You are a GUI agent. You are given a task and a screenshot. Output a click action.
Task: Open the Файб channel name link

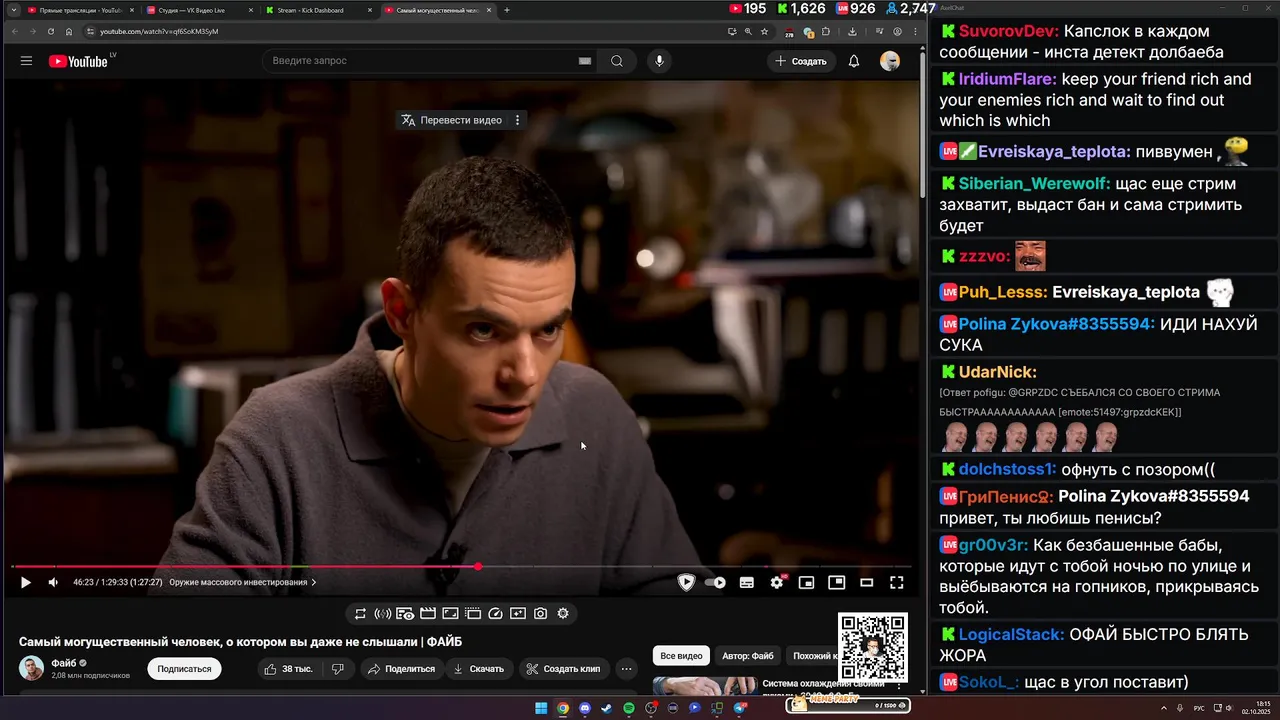coord(63,663)
